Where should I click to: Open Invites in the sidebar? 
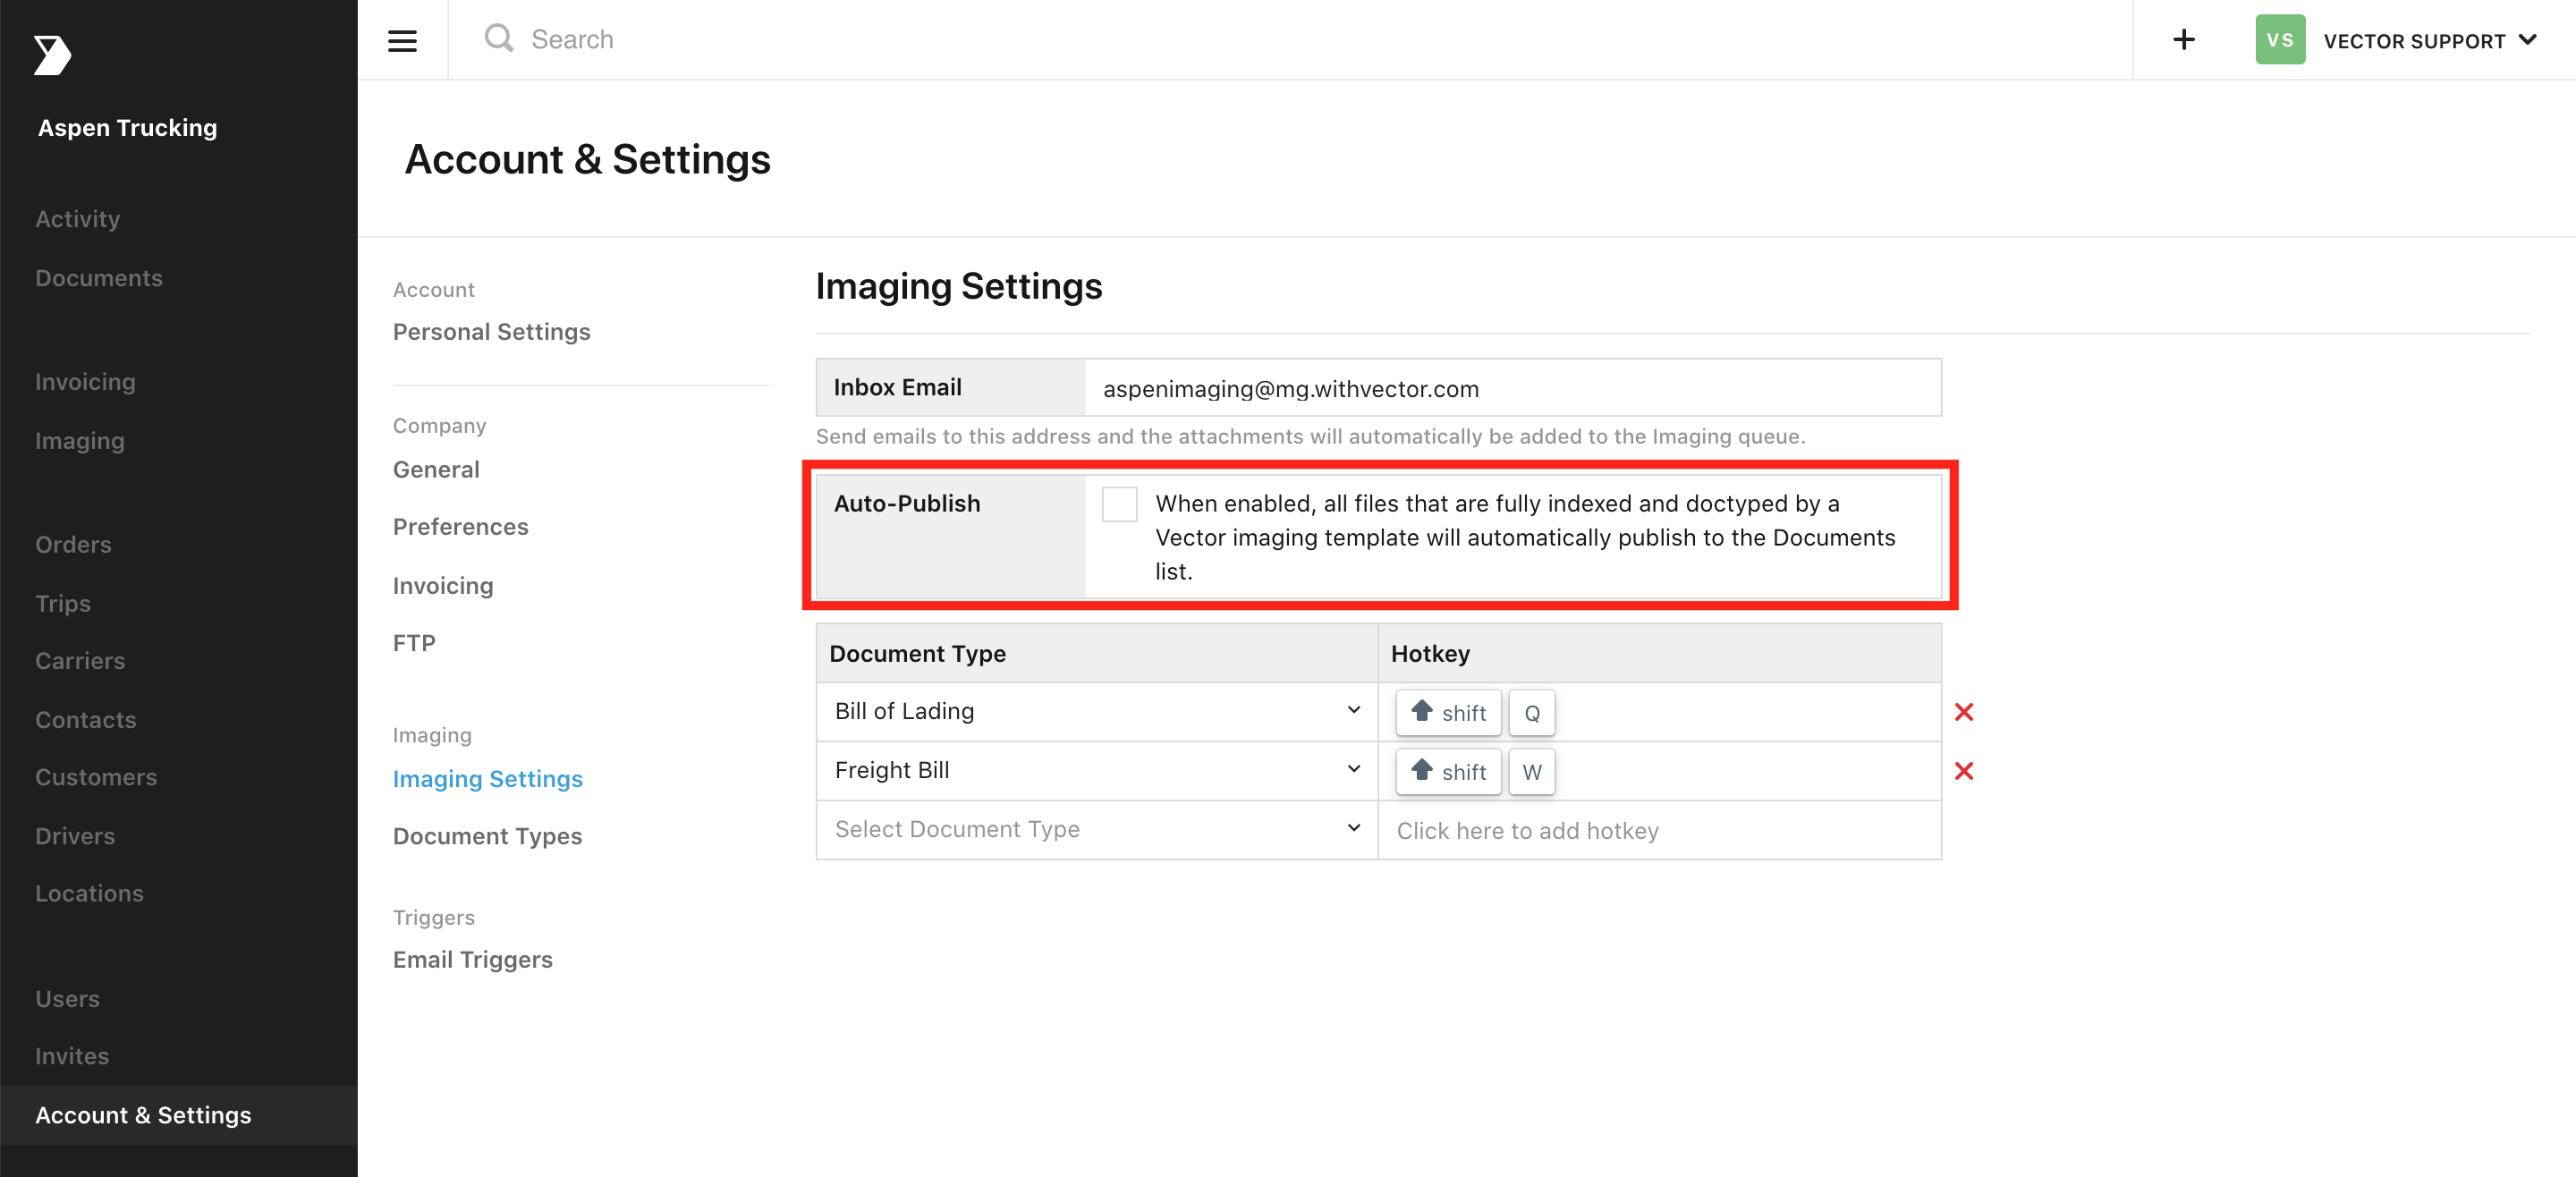pyautogui.click(x=72, y=1056)
